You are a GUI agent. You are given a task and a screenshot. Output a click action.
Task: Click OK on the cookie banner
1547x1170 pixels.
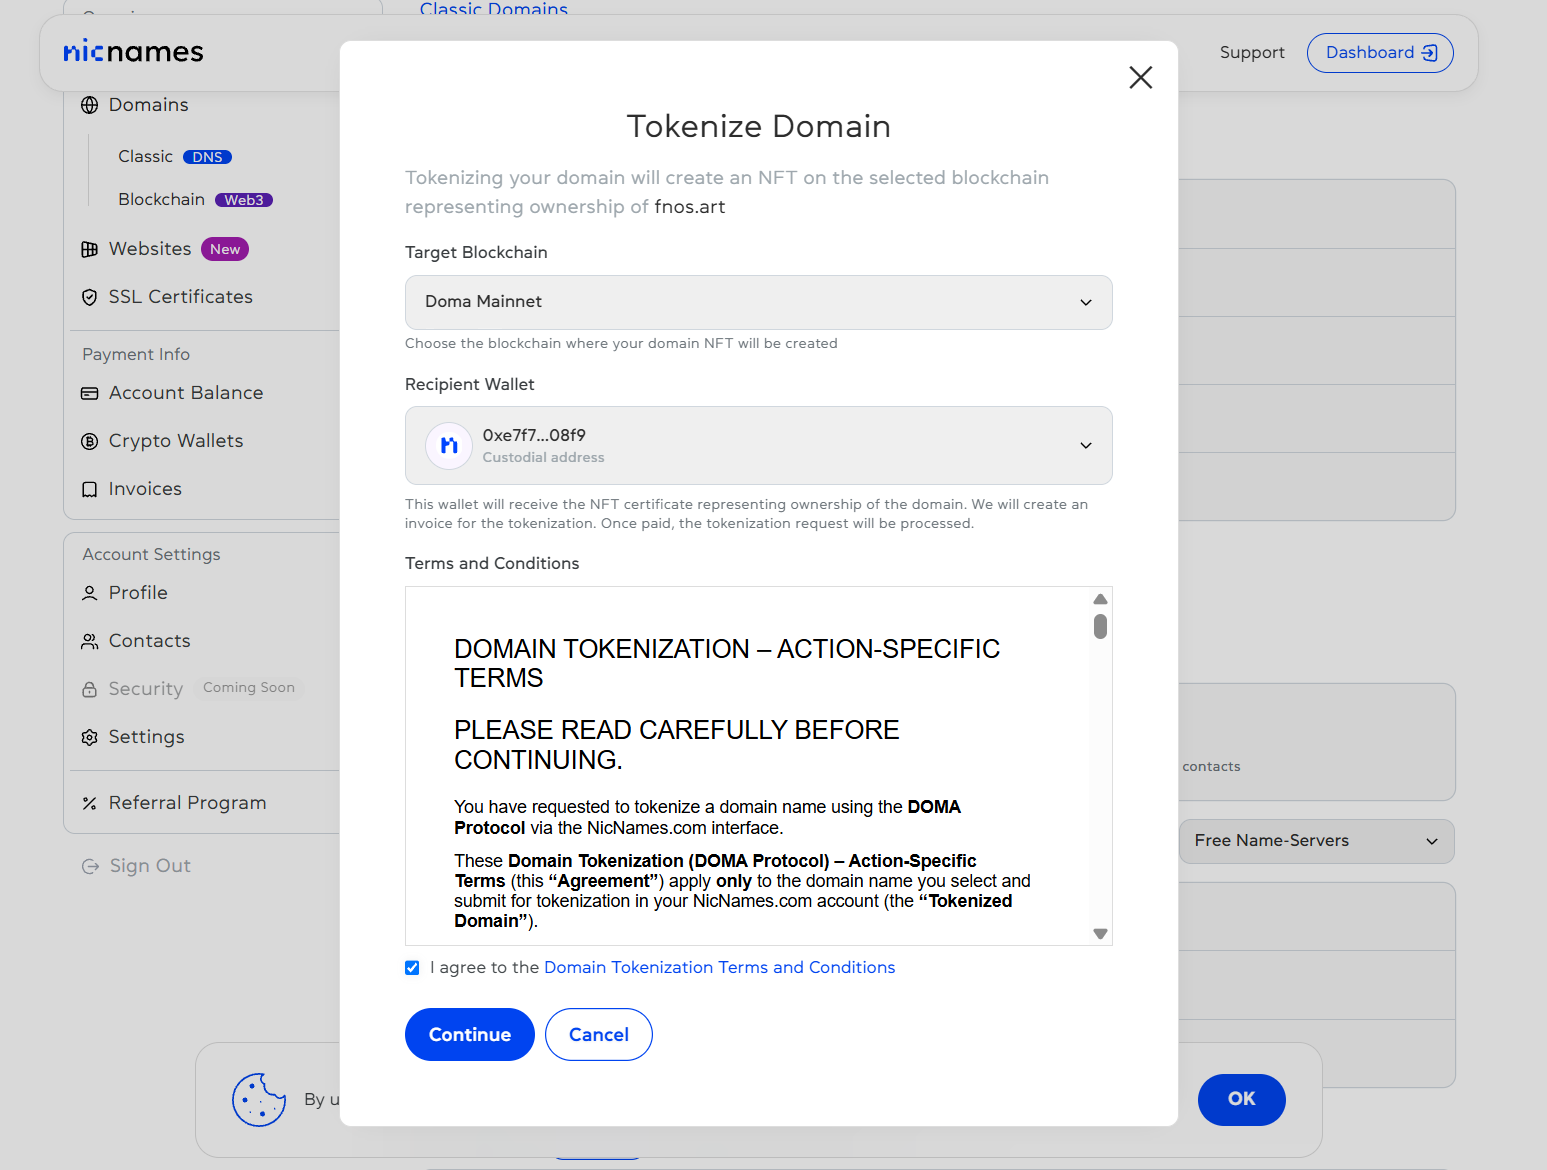[1242, 1100]
